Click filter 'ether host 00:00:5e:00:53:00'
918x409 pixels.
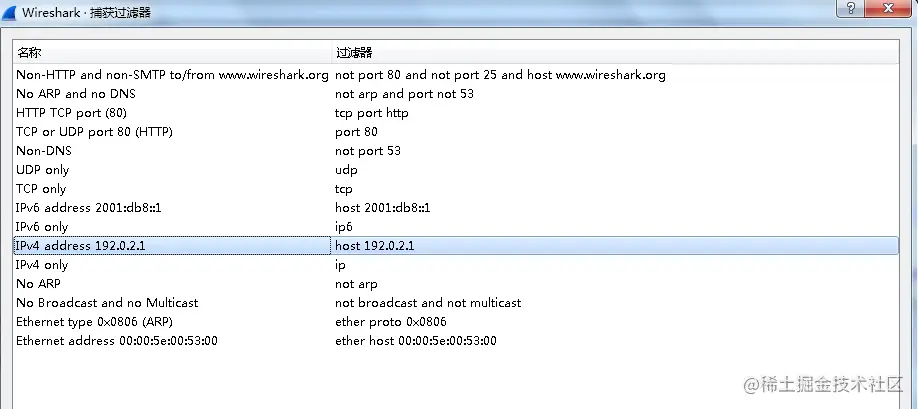[x=416, y=341]
